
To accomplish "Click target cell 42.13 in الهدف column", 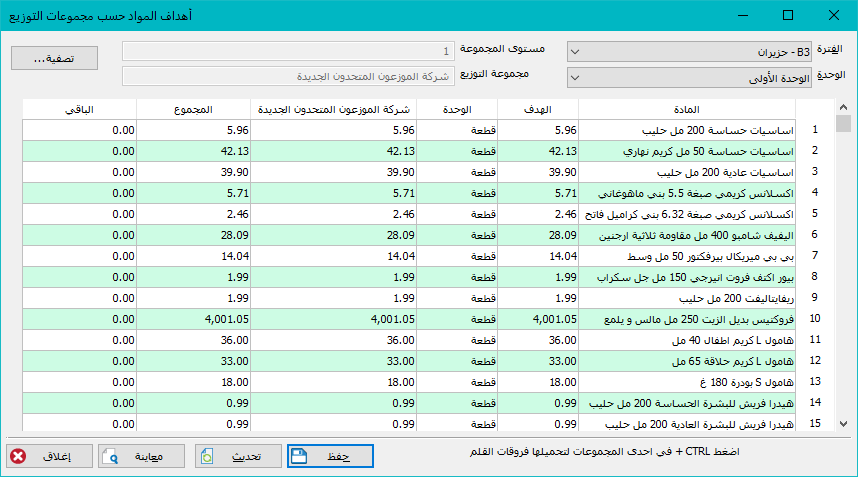I will click(x=538, y=151).
